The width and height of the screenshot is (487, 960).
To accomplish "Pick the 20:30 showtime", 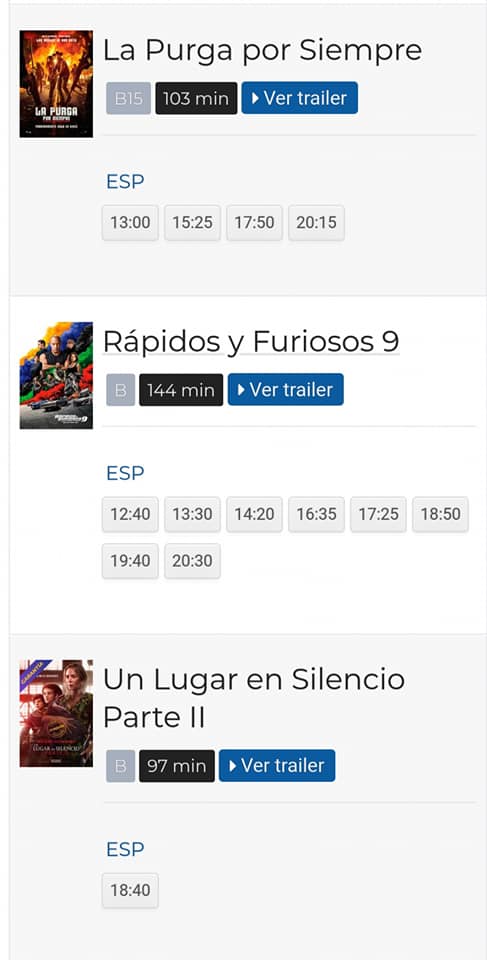I will 192,561.
